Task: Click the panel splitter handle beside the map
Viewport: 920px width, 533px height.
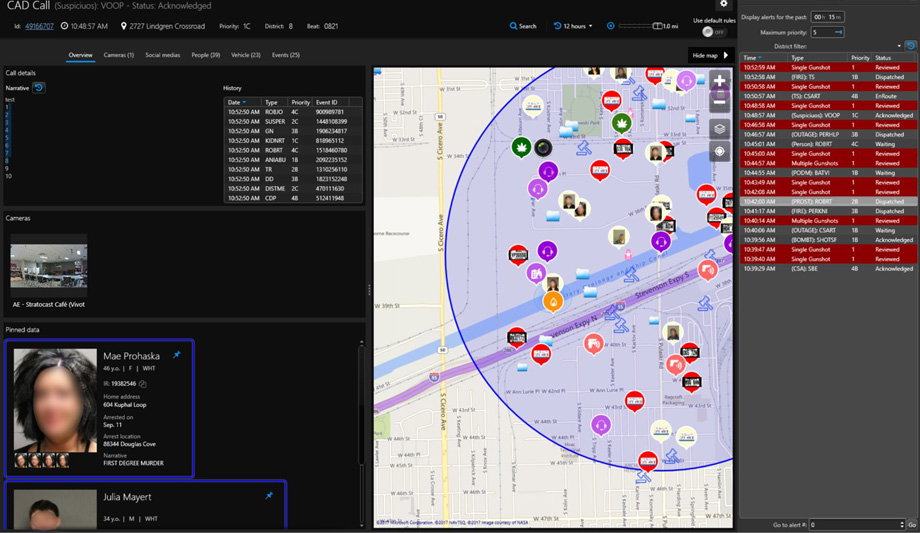Action: point(369,289)
